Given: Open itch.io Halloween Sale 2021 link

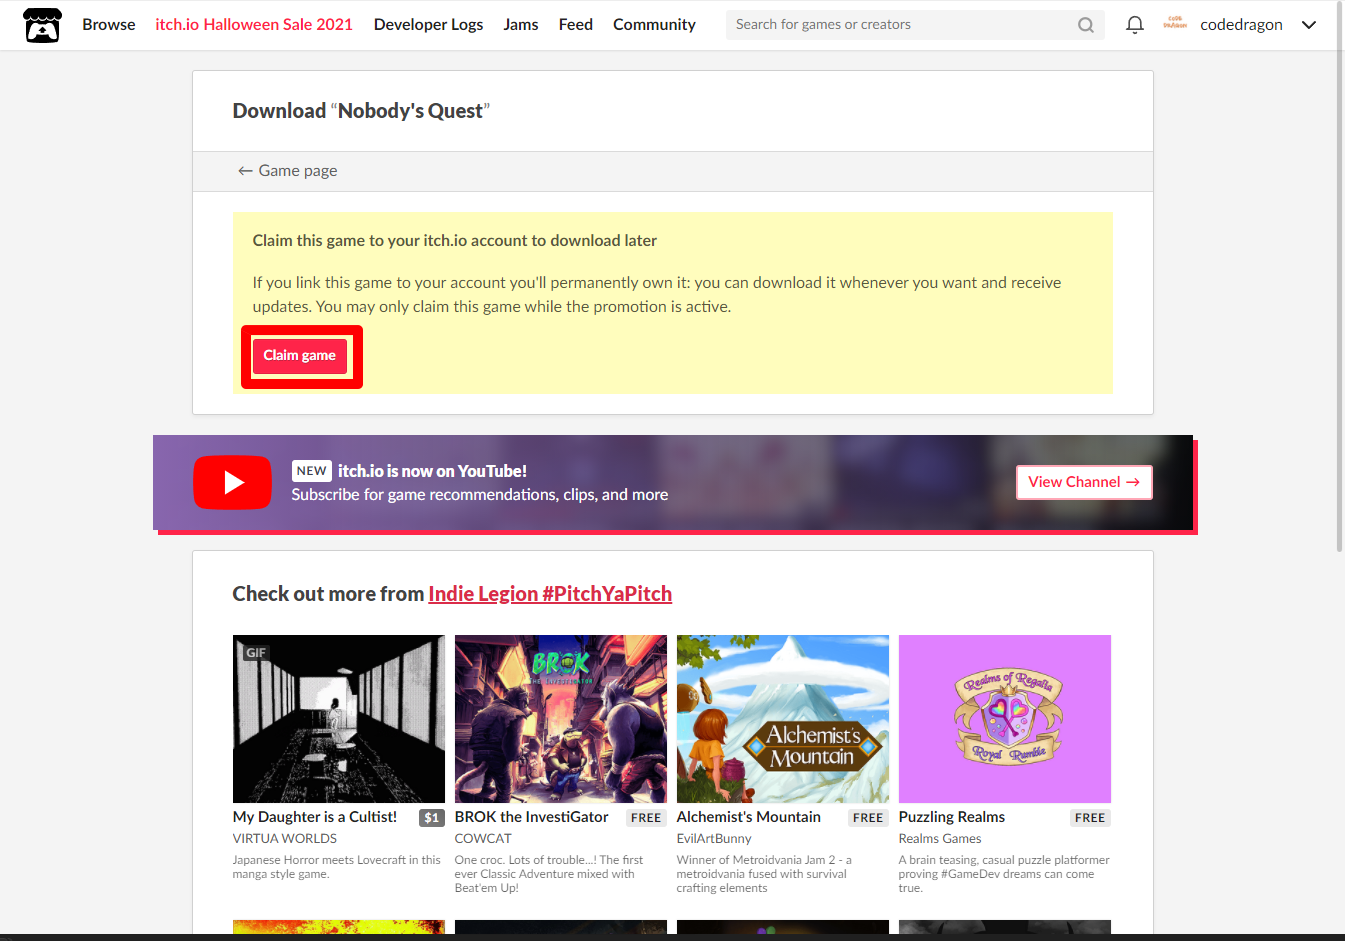Looking at the screenshot, I should [x=254, y=25].
